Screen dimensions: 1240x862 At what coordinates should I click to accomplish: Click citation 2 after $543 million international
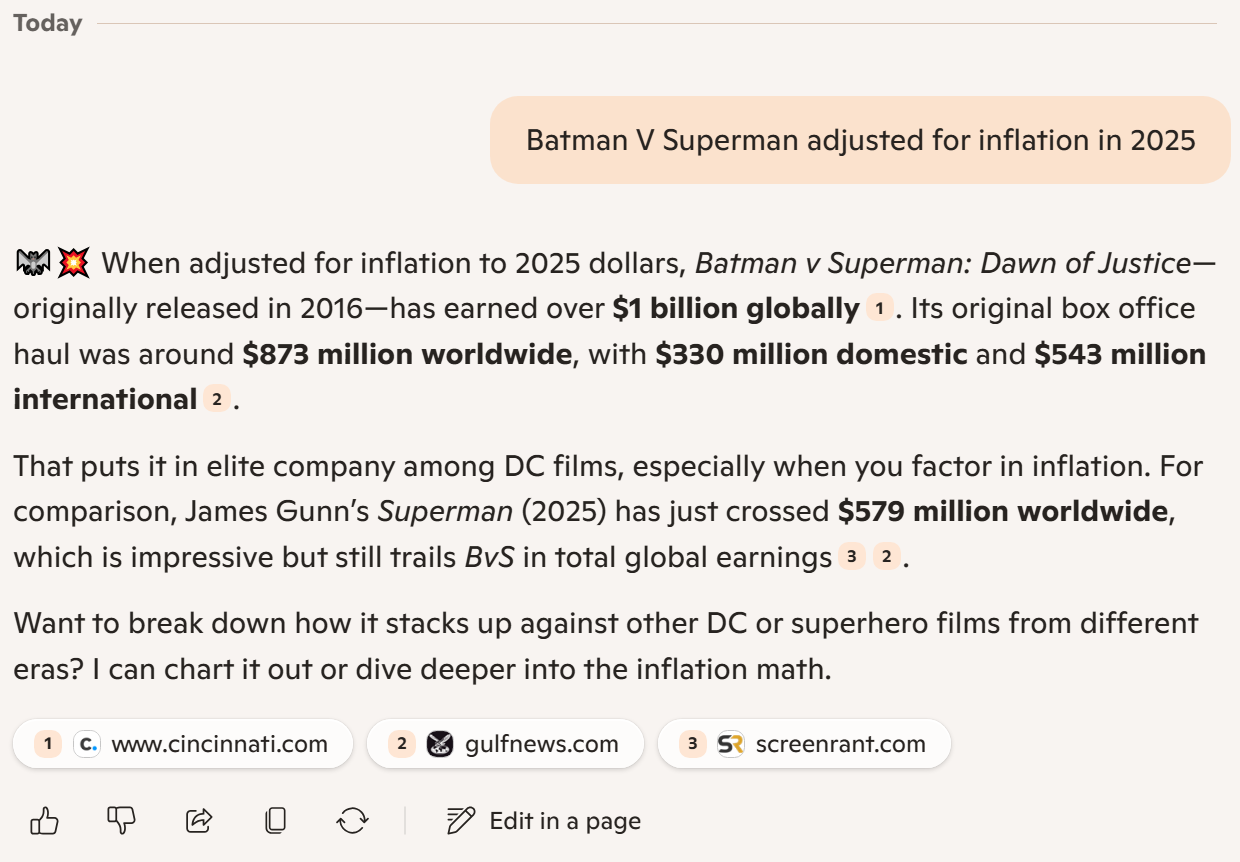point(216,400)
